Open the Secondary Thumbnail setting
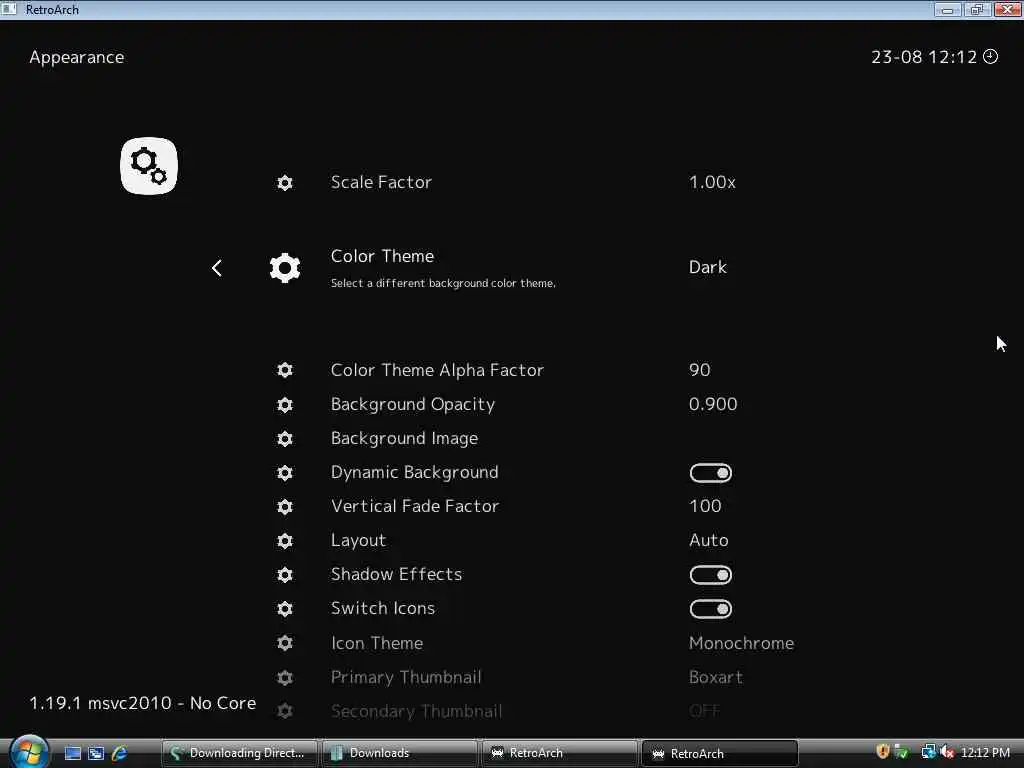This screenshot has width=1024, height=768. click(x=417, y=711)
